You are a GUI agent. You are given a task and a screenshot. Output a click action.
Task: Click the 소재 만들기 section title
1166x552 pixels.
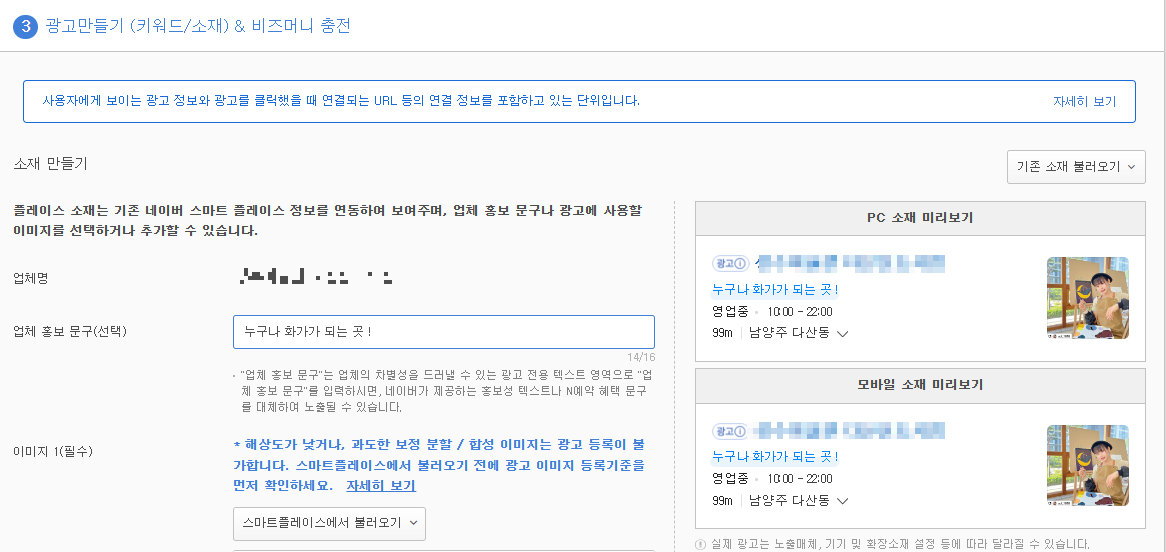[x=51, y=164]
